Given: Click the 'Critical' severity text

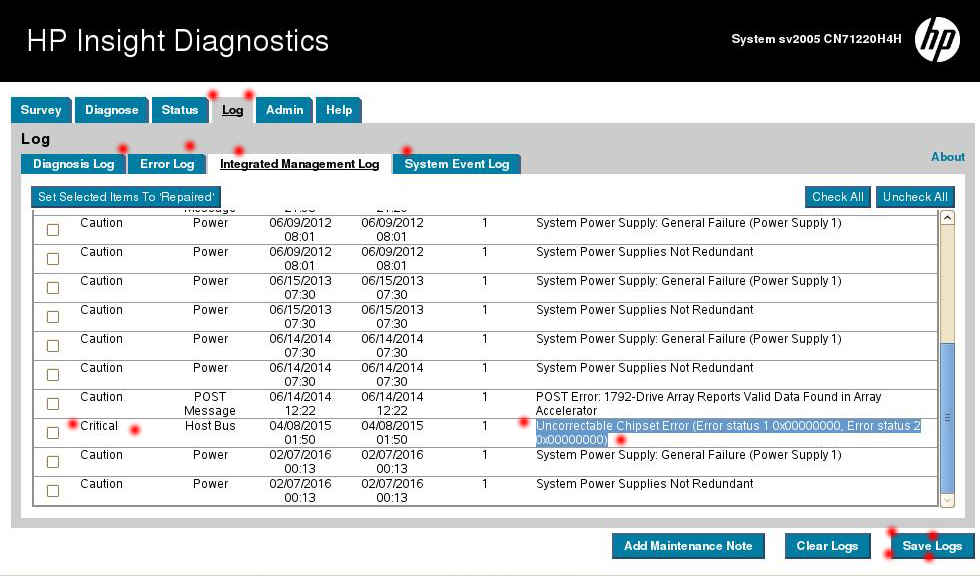Looking at the screenshot, I should tap(99, 426).
